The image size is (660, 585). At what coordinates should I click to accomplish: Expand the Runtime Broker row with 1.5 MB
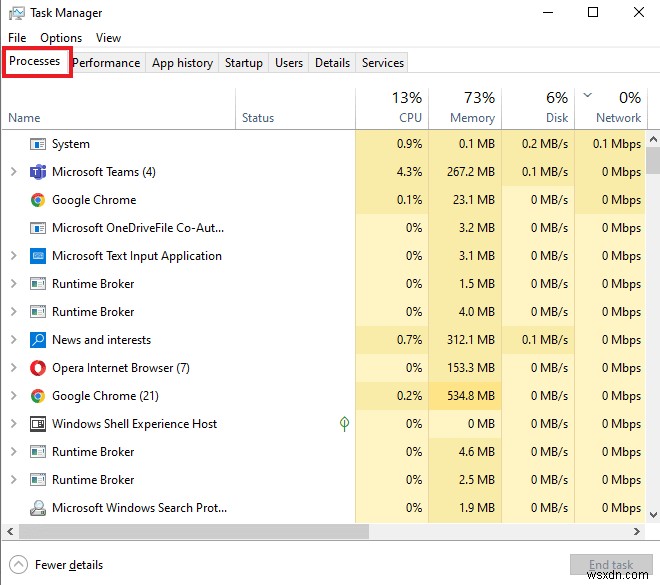click(x=13, y=284)
